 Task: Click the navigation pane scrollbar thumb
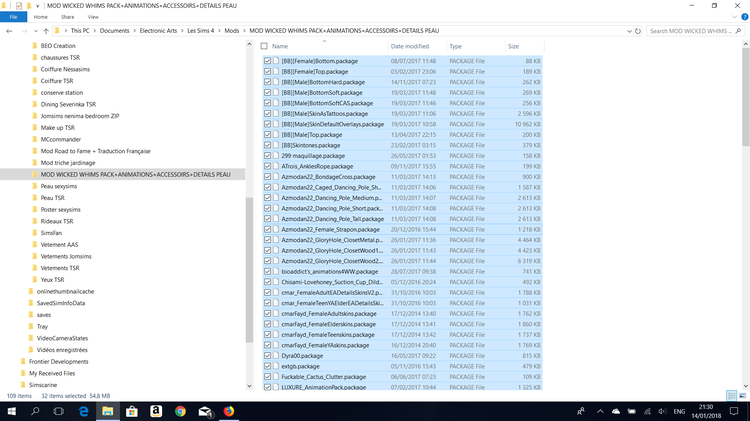tap(249, 269)
